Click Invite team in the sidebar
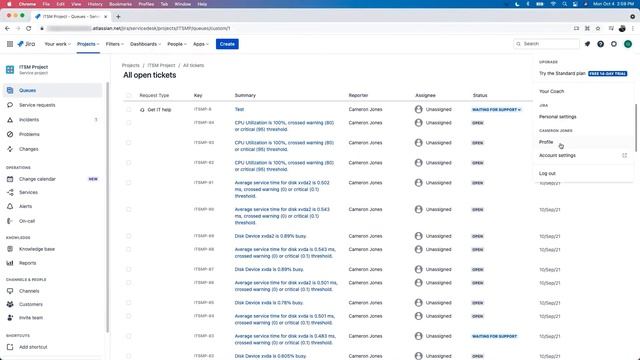640x360 pixels. (x=53, y=318)
